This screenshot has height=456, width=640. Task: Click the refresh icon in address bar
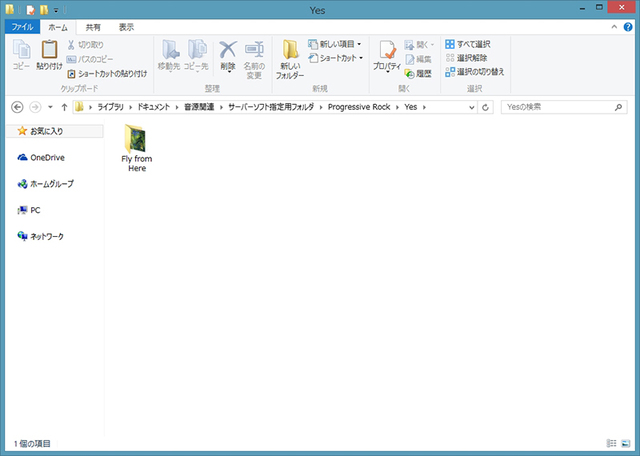[x=485, y=107]
